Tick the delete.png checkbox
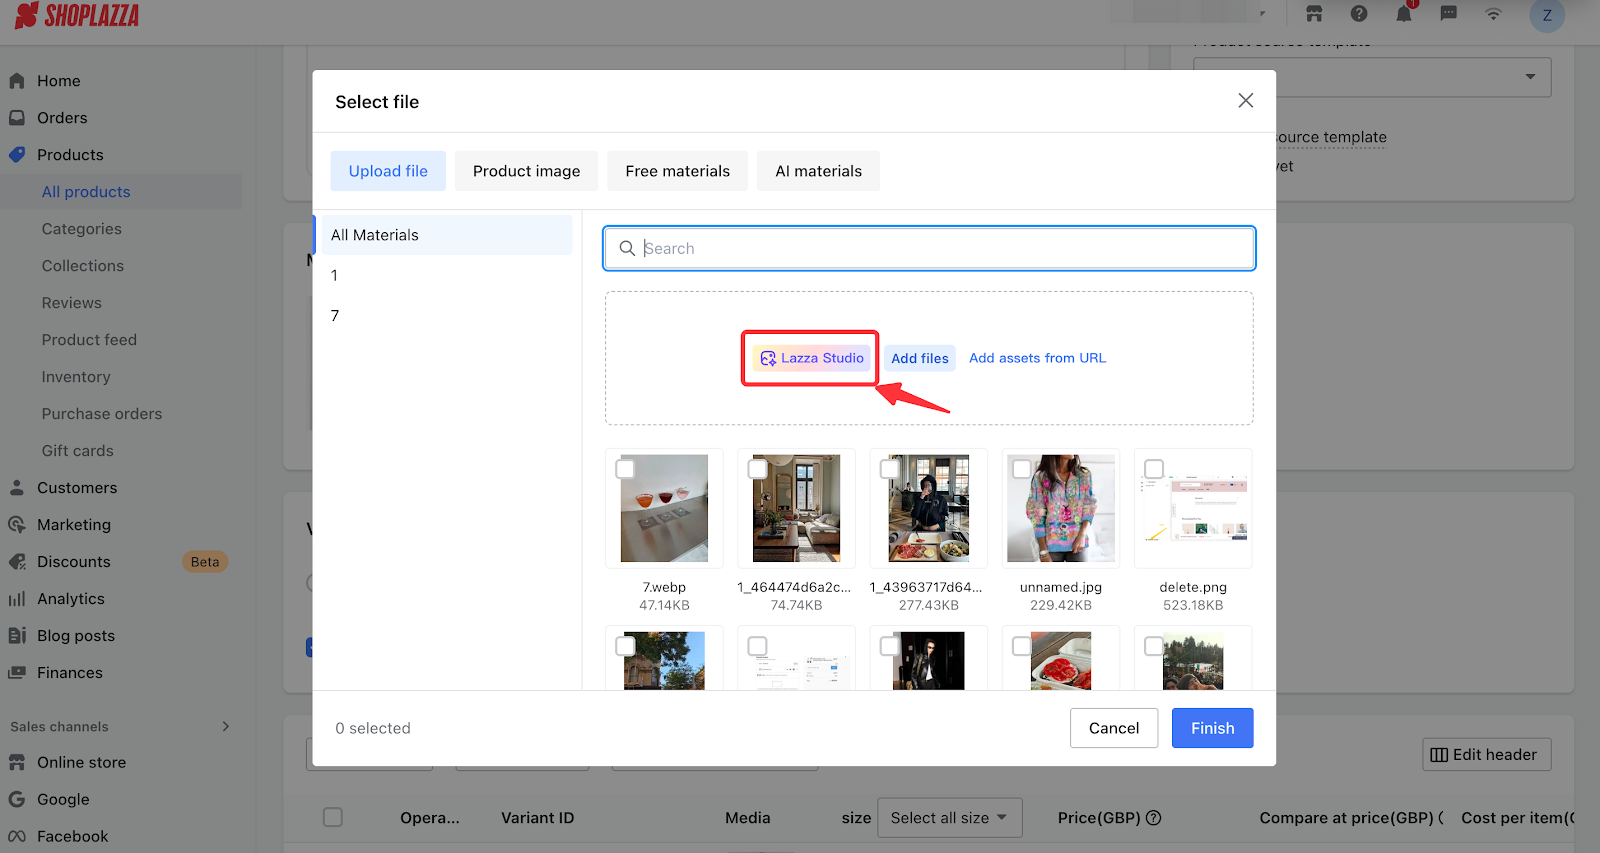The width and height of the screenshot is (1600, 853). pos(1153,469)
